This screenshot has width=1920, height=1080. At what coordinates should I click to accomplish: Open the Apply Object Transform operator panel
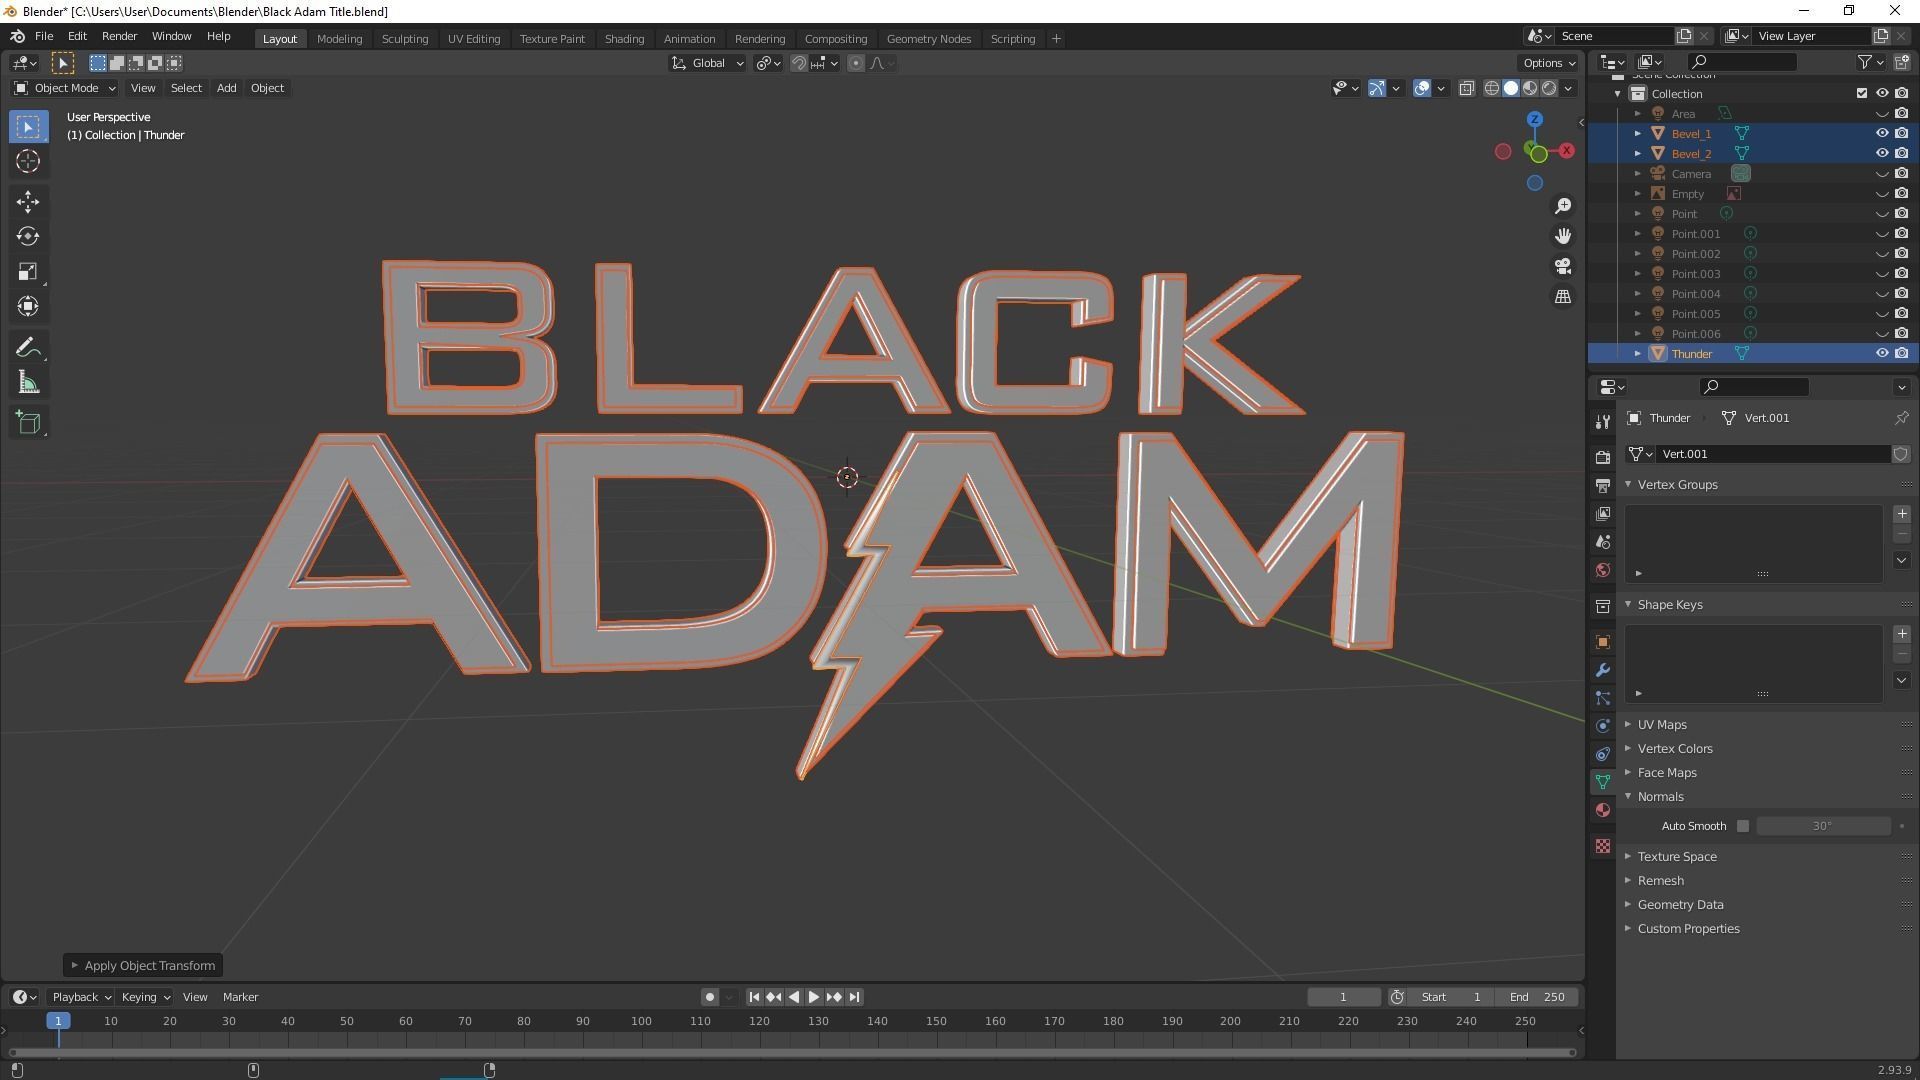[x=142, y=965]
